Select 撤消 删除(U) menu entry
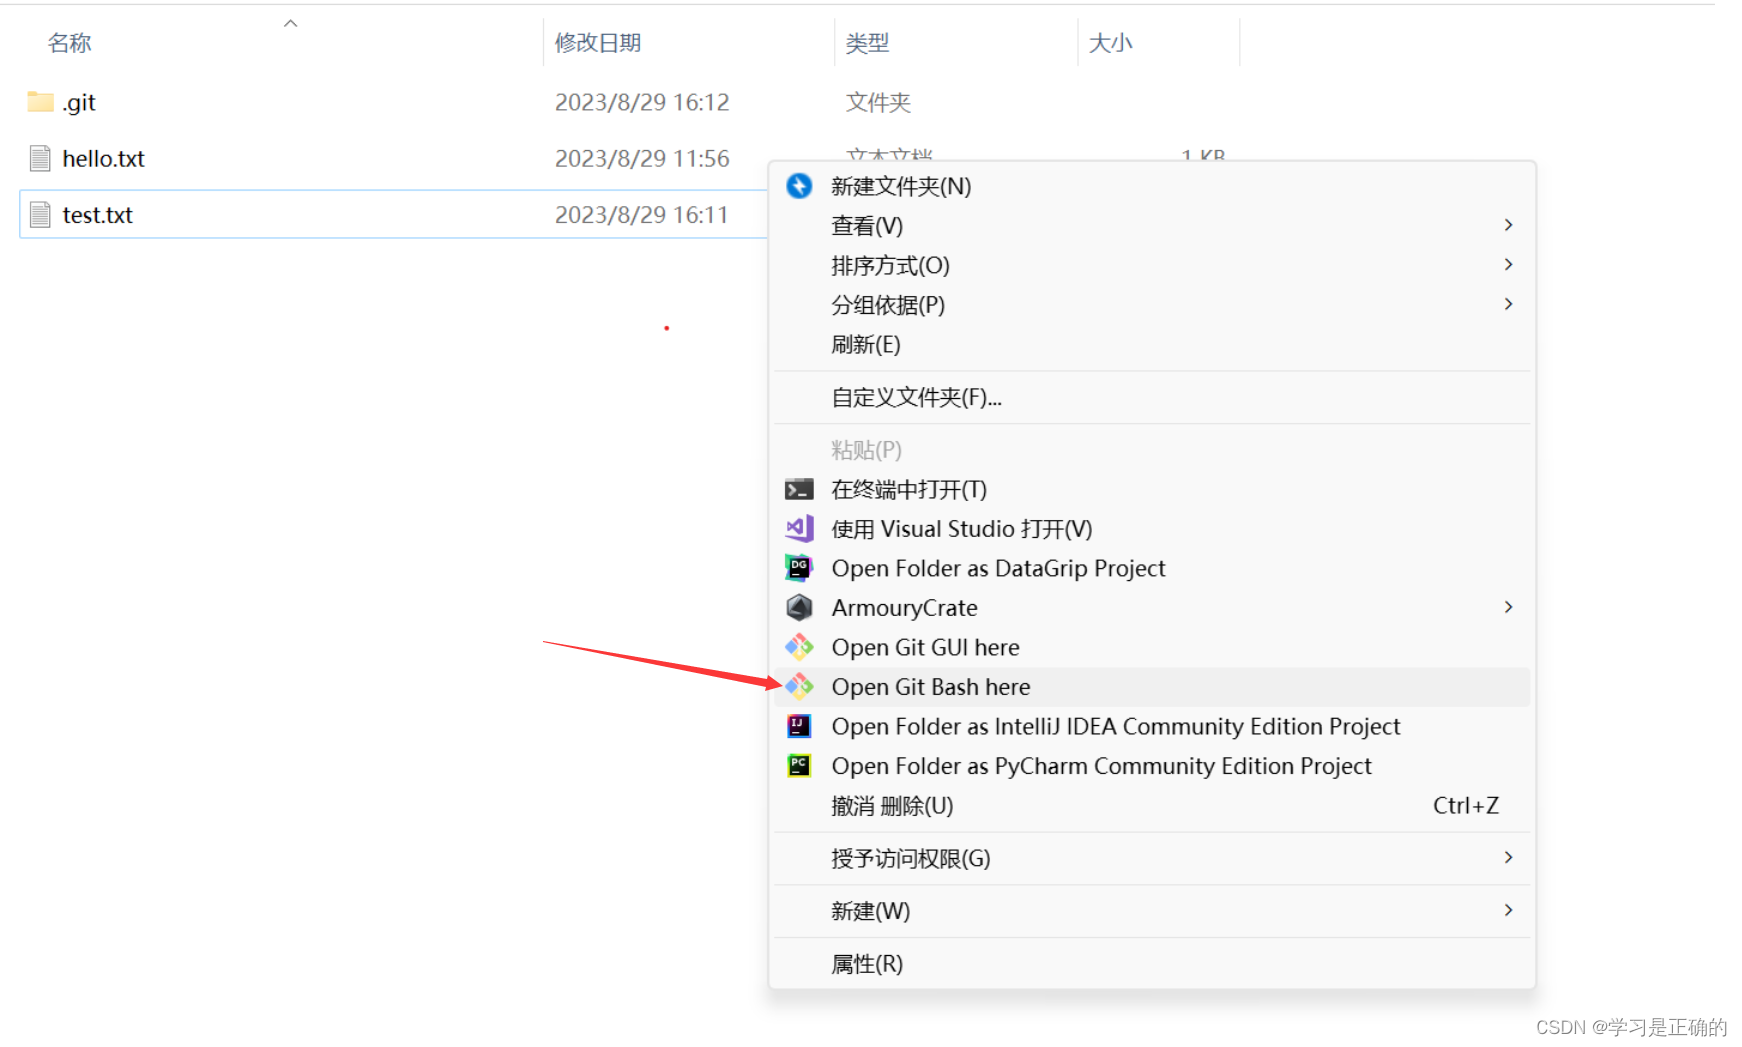 click(x=1152, y=805)
